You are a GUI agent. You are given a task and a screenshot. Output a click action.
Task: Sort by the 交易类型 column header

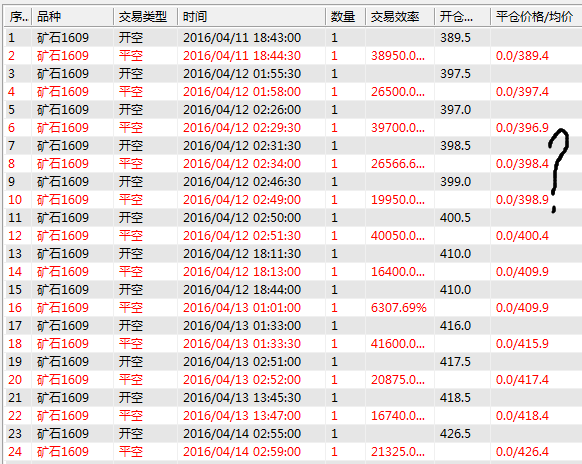146,17
